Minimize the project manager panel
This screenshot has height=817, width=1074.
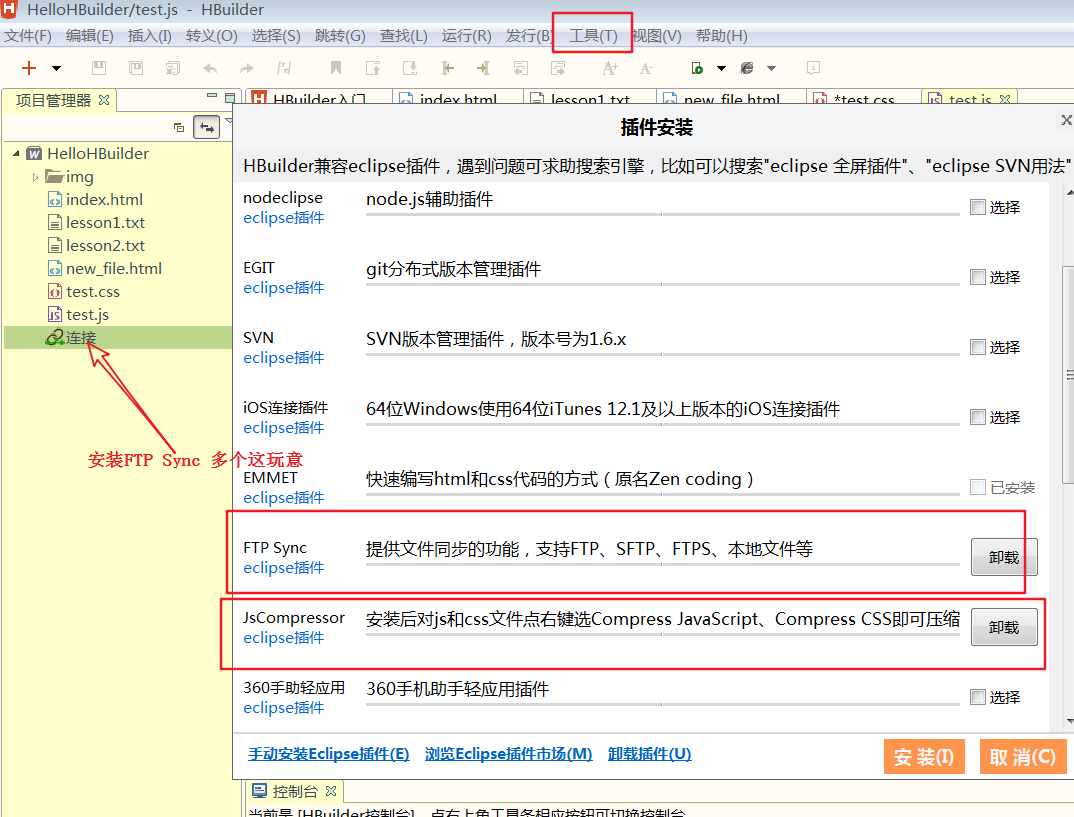pos(212,96)
